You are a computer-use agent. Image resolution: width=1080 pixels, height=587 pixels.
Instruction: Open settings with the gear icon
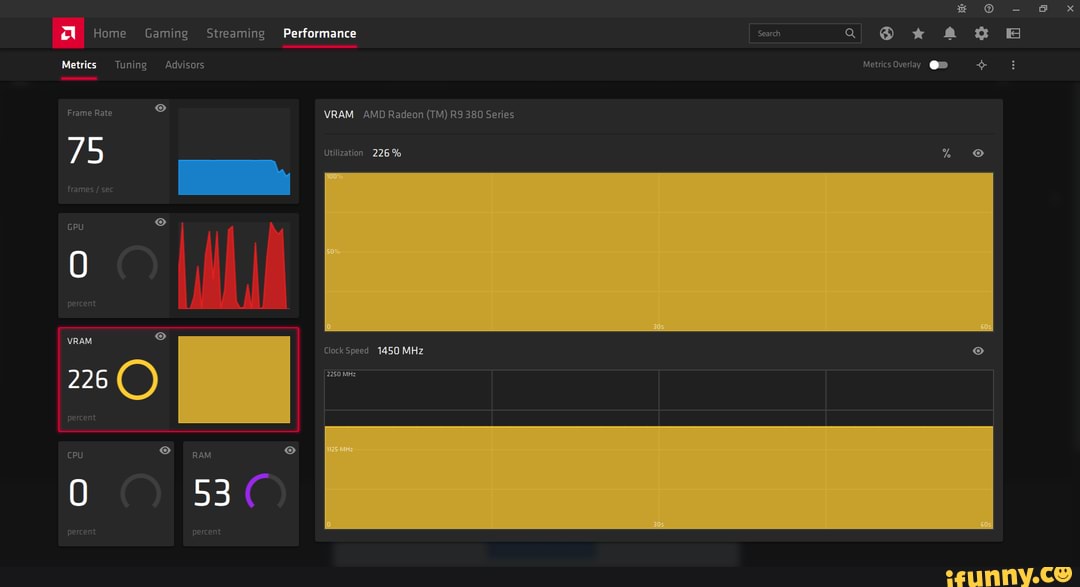(x=982, y=33)
